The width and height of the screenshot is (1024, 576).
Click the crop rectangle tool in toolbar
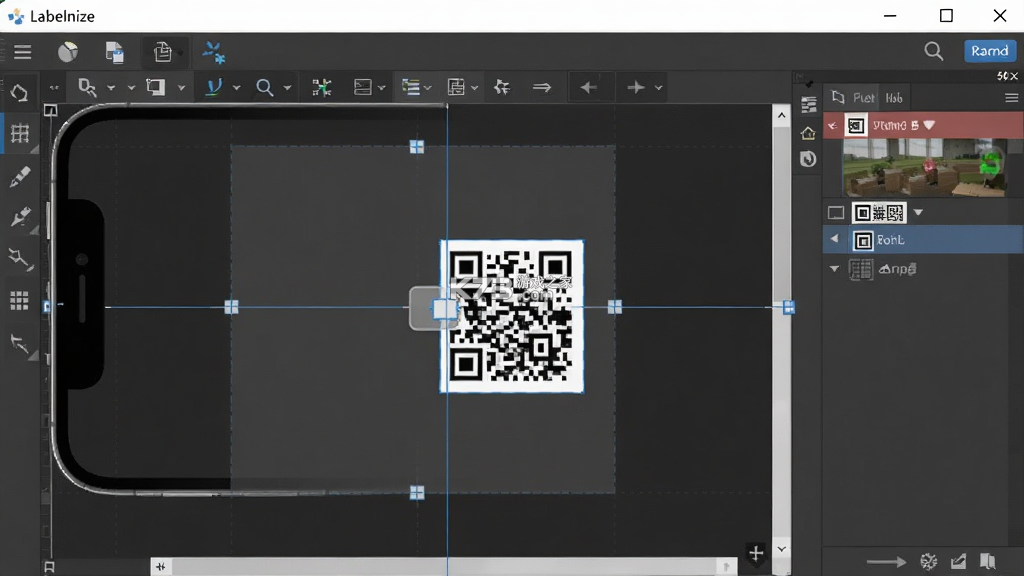tap(155, 87)
